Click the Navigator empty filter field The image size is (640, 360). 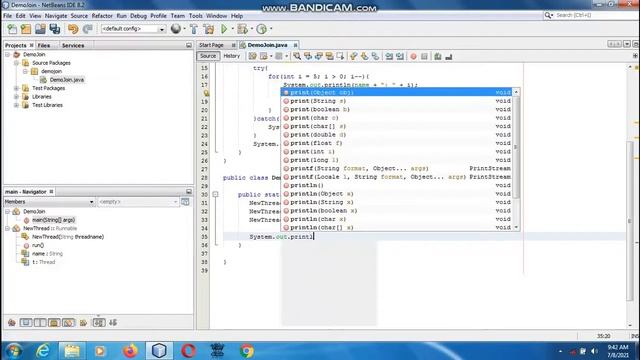pyautogui.click(x=138, y=202)
